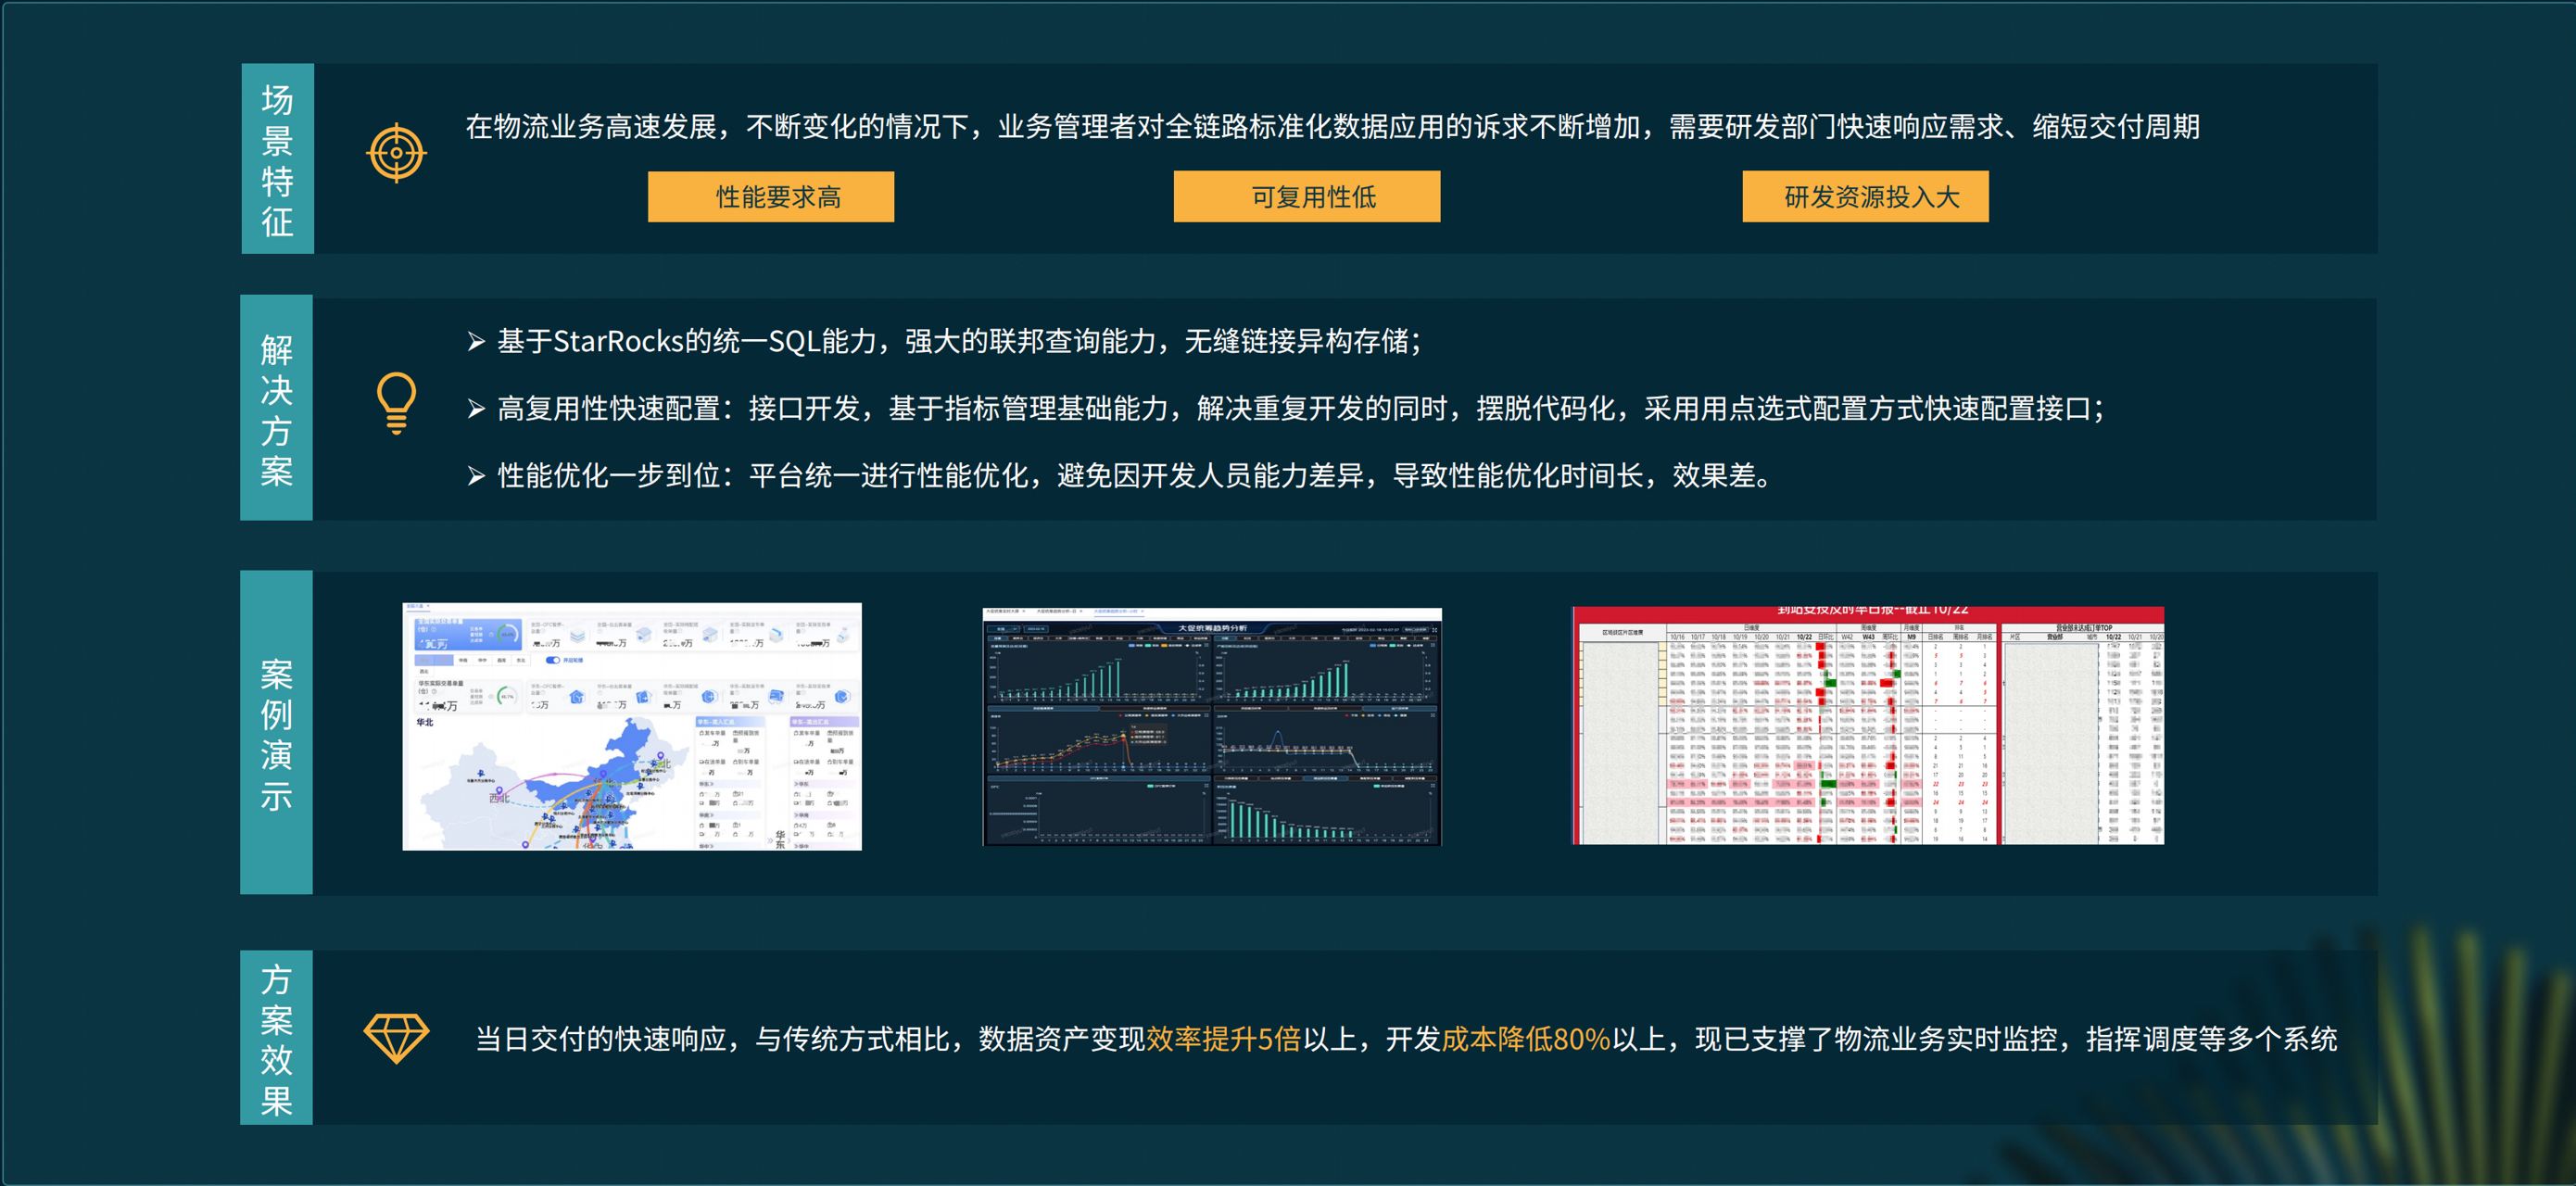2576x1186 pixels.
Task: Click the 可复用性低 button
Action: point(1306,197)
